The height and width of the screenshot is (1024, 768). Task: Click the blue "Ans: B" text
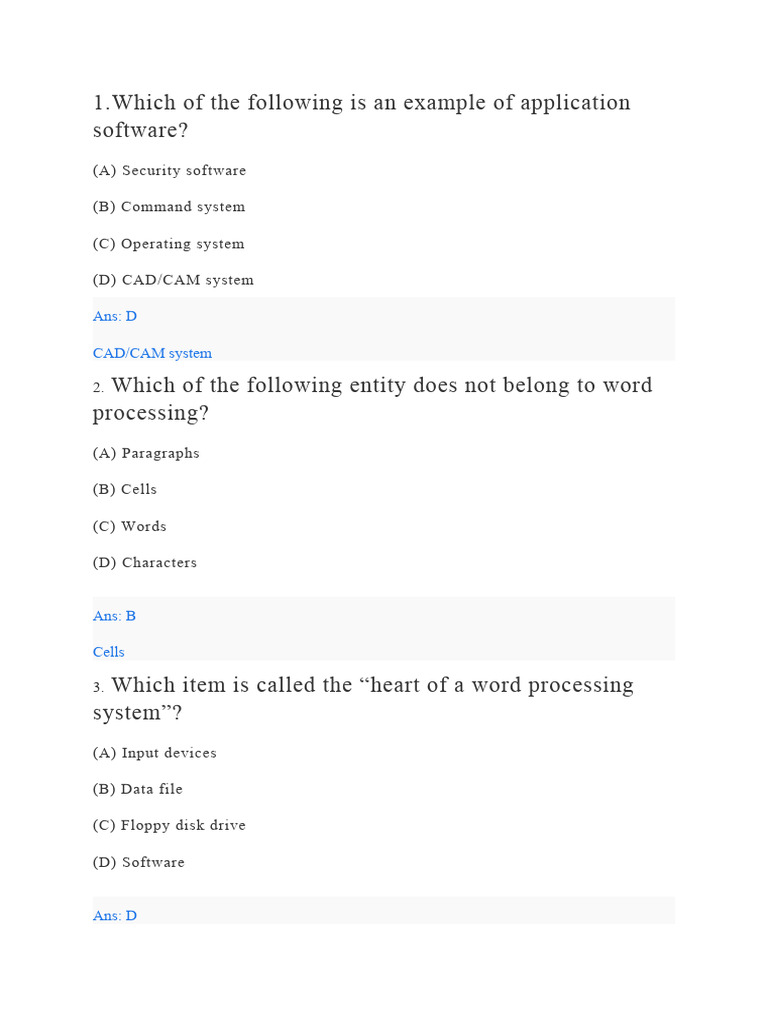(114, 616)
